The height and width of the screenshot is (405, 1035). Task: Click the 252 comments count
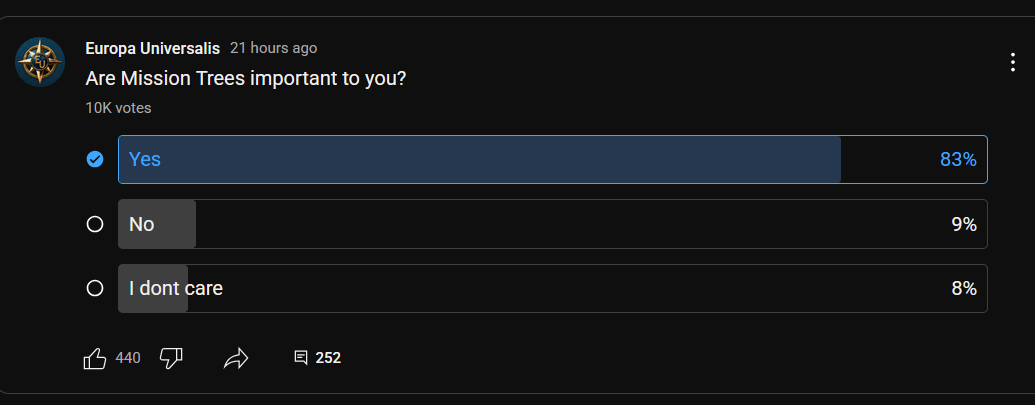coord(328,358)
